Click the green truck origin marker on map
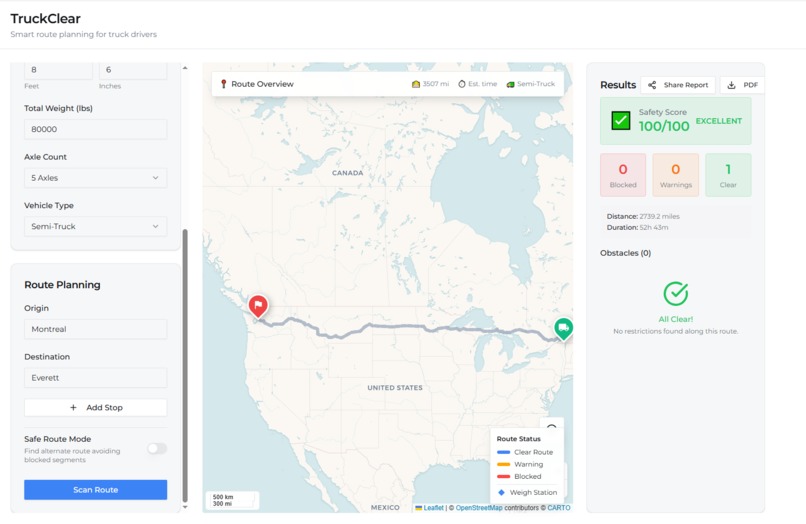The image size is (806, 524). [563, 329]
